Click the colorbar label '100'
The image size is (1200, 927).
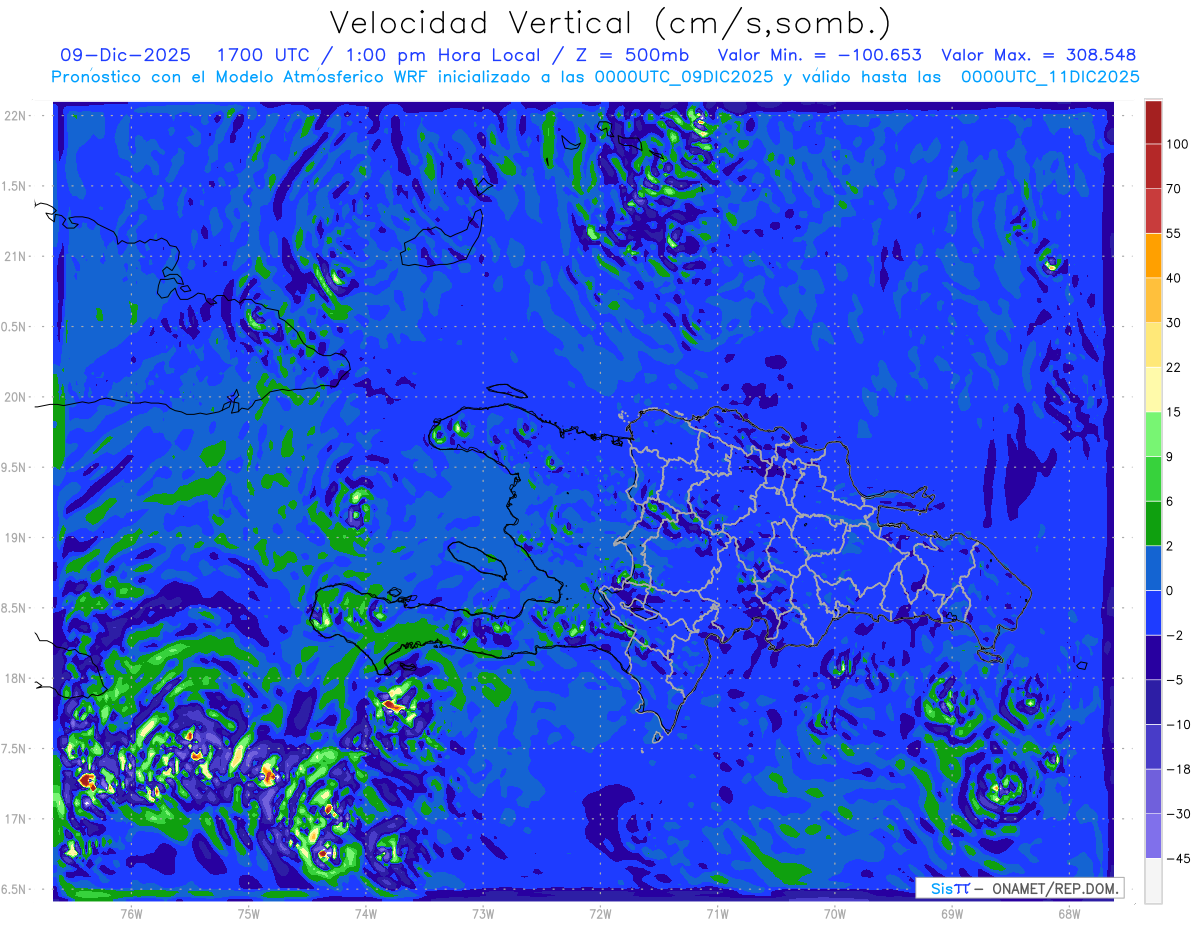click(x=1177, y=144)
